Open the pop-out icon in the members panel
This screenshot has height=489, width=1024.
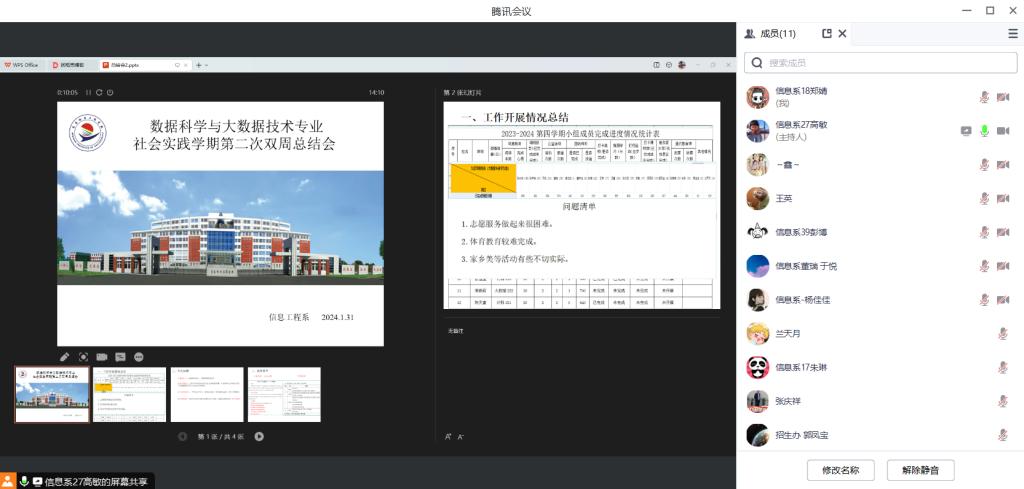[827, 33]
